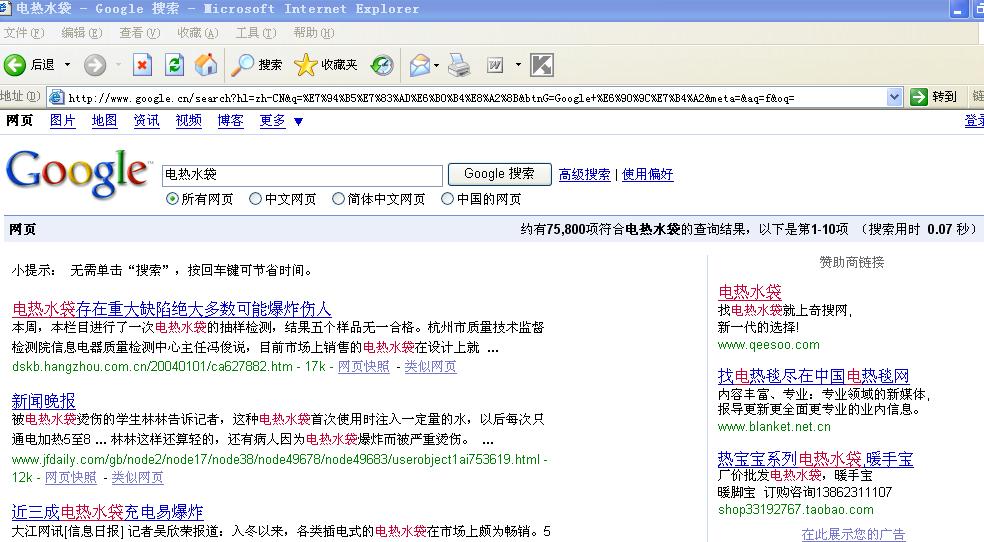Open 类似网页 for the hangzhou.com.cn result
This screenshot has width=984, height=542.
tap(430, 366)
